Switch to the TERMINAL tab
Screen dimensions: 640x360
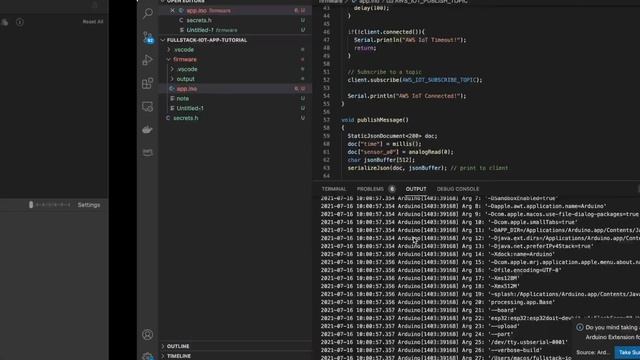(333, 189)
